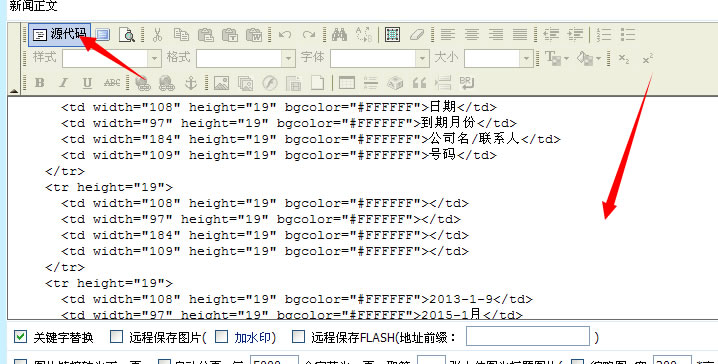Screen dimensions: 718x364
Task: Click the code line containing 2013-1-9
Action: click(297, 299)
